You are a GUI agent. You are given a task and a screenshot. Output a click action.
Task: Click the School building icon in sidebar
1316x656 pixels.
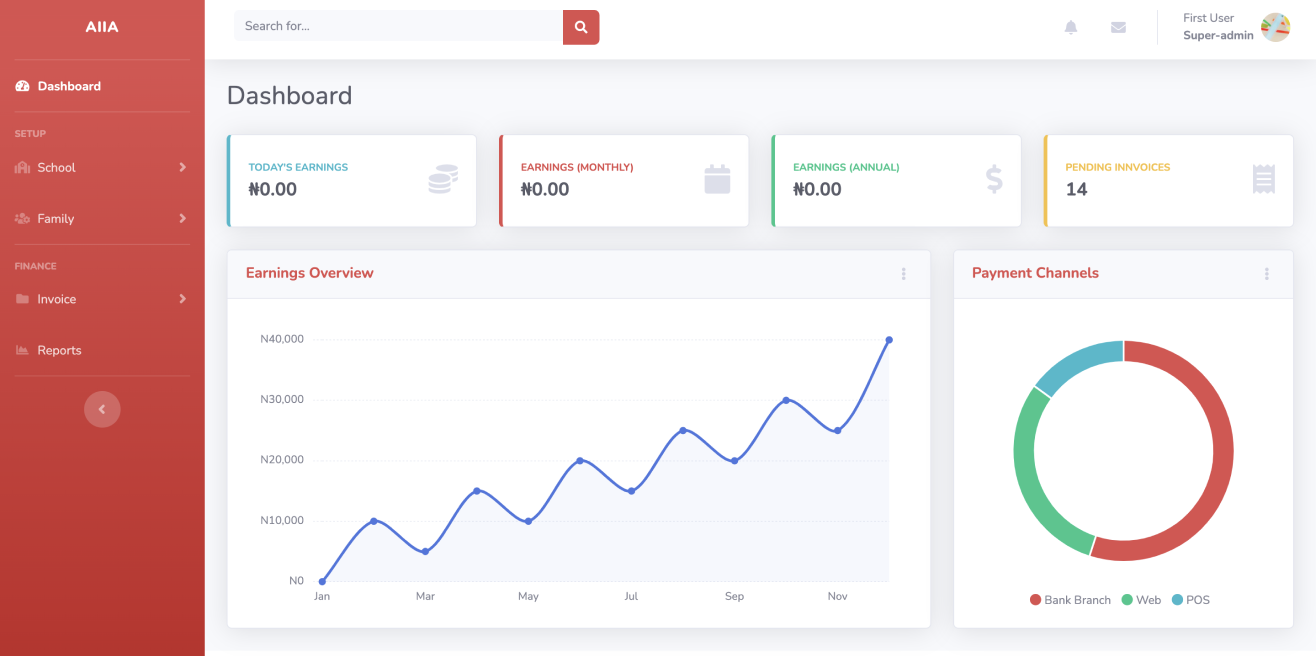pyautogui.click(x=22, y=167)
